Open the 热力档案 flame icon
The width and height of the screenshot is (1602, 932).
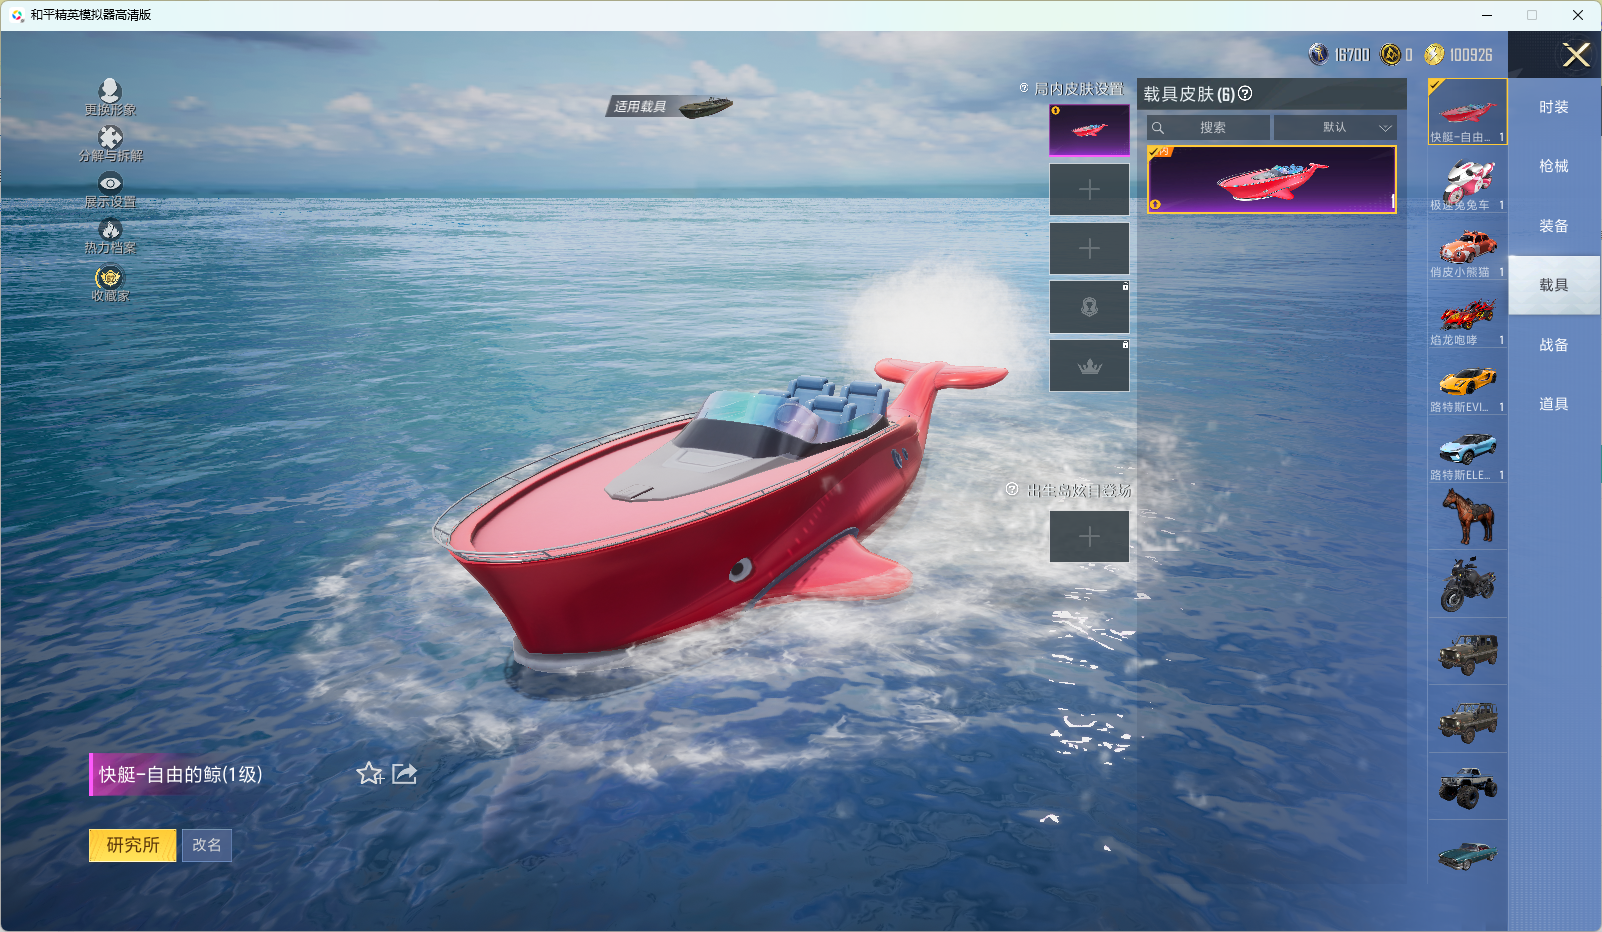110,231
